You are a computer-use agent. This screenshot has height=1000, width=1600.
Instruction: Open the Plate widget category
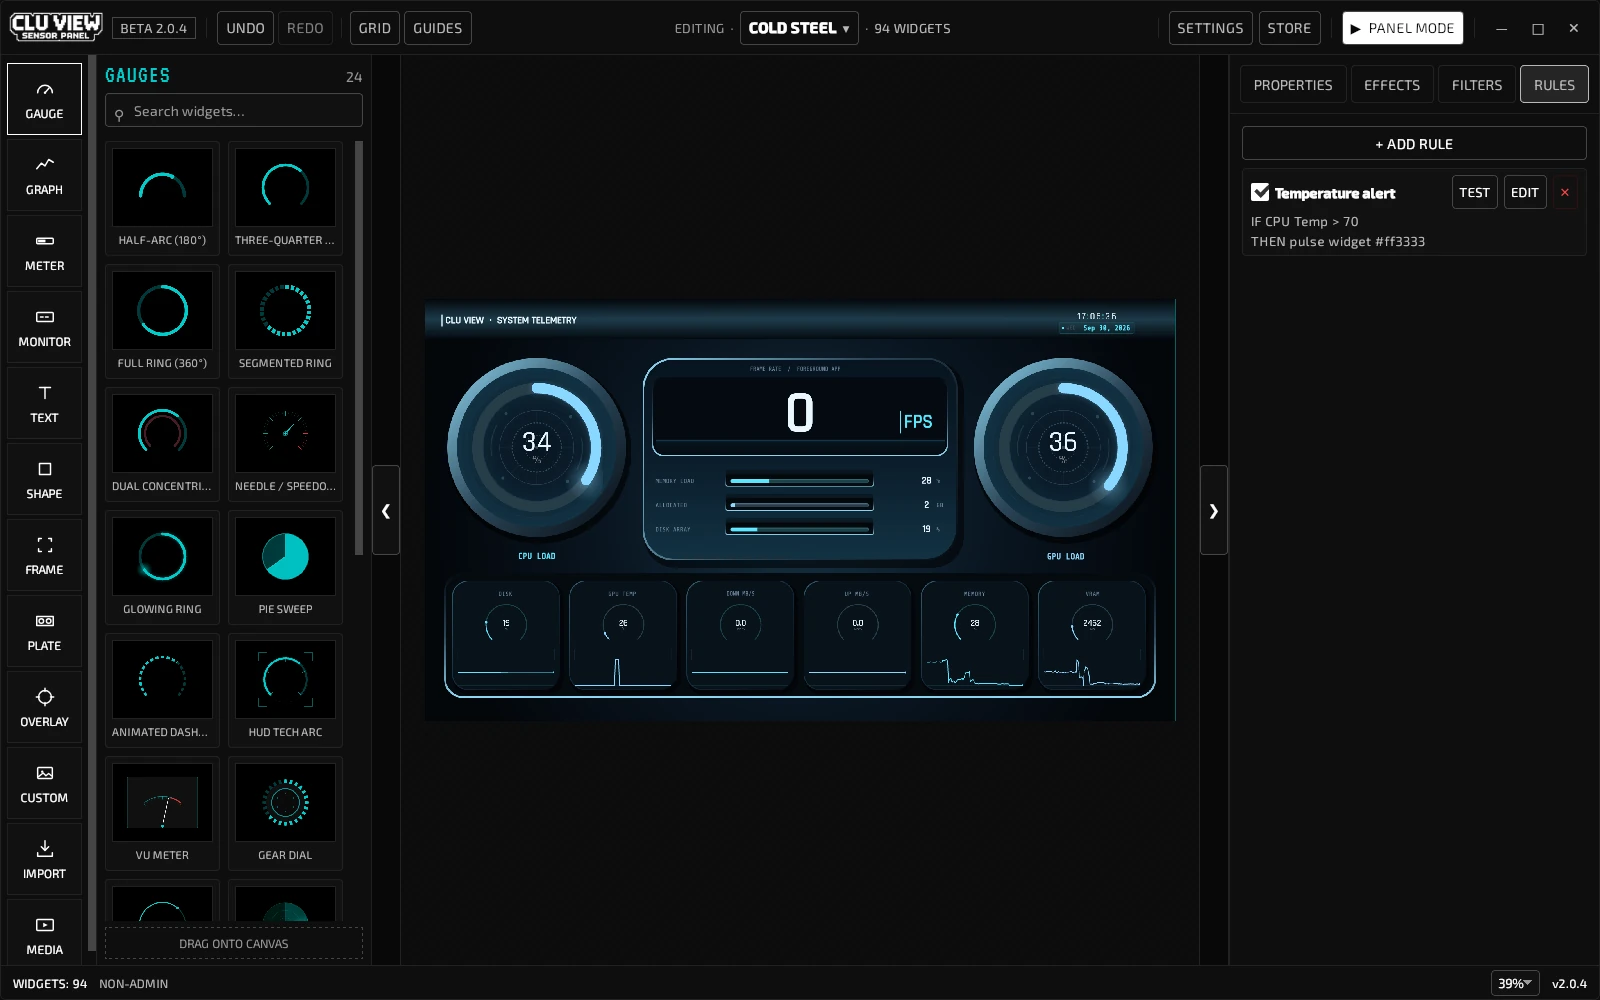point(44,631)
